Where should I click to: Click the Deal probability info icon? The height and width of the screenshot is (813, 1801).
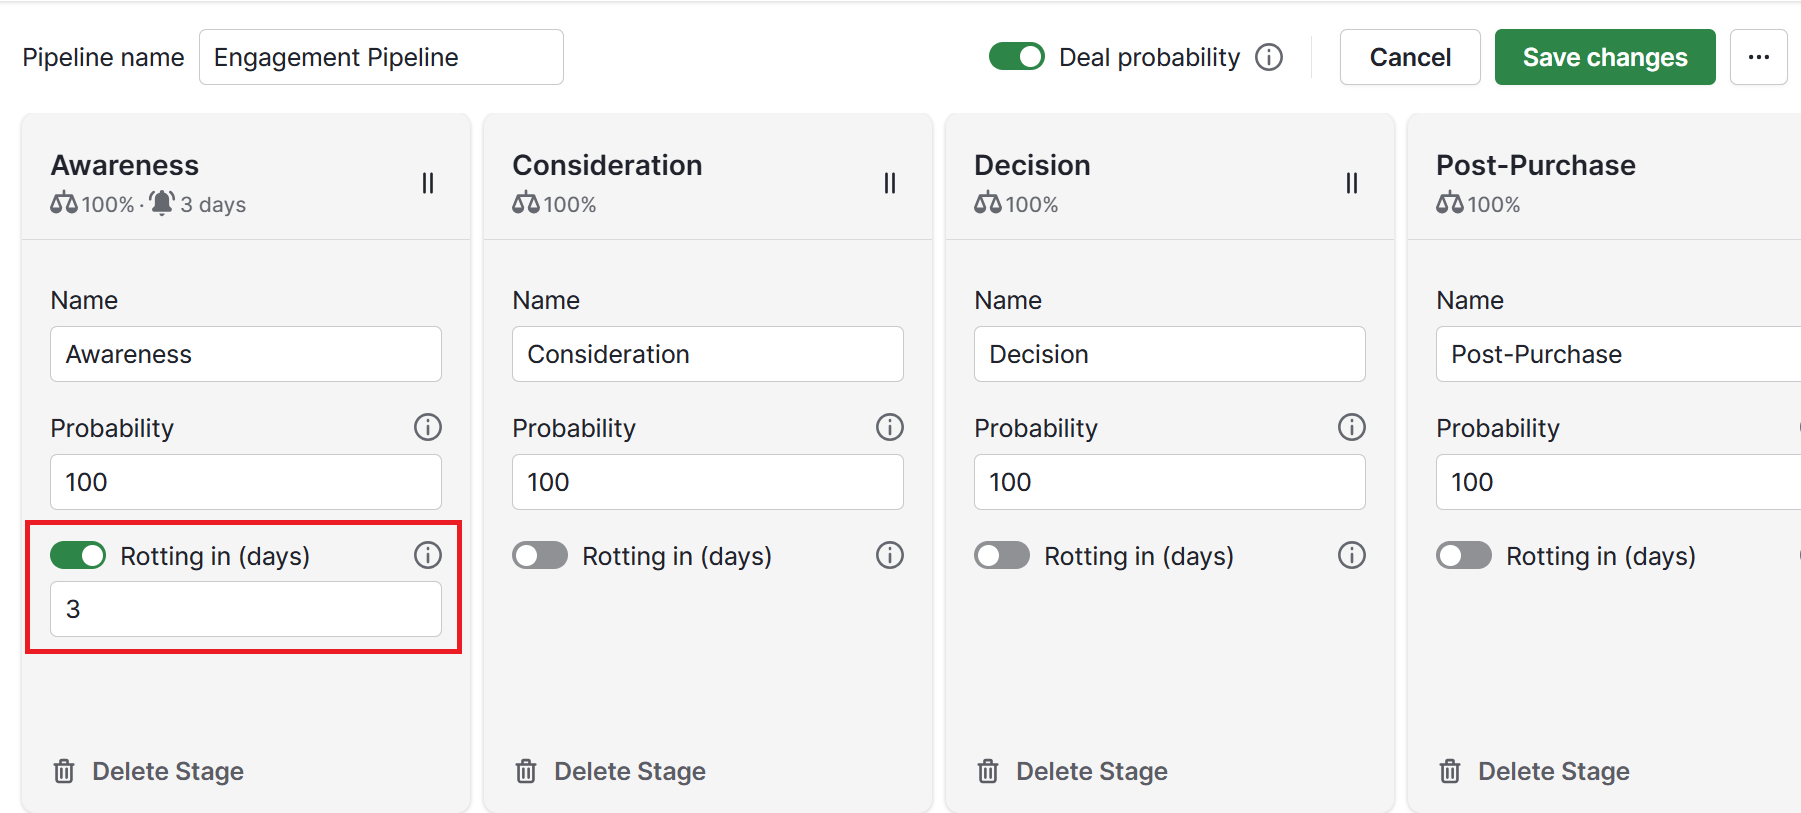pyautogui.click(x=1268, y=57)
